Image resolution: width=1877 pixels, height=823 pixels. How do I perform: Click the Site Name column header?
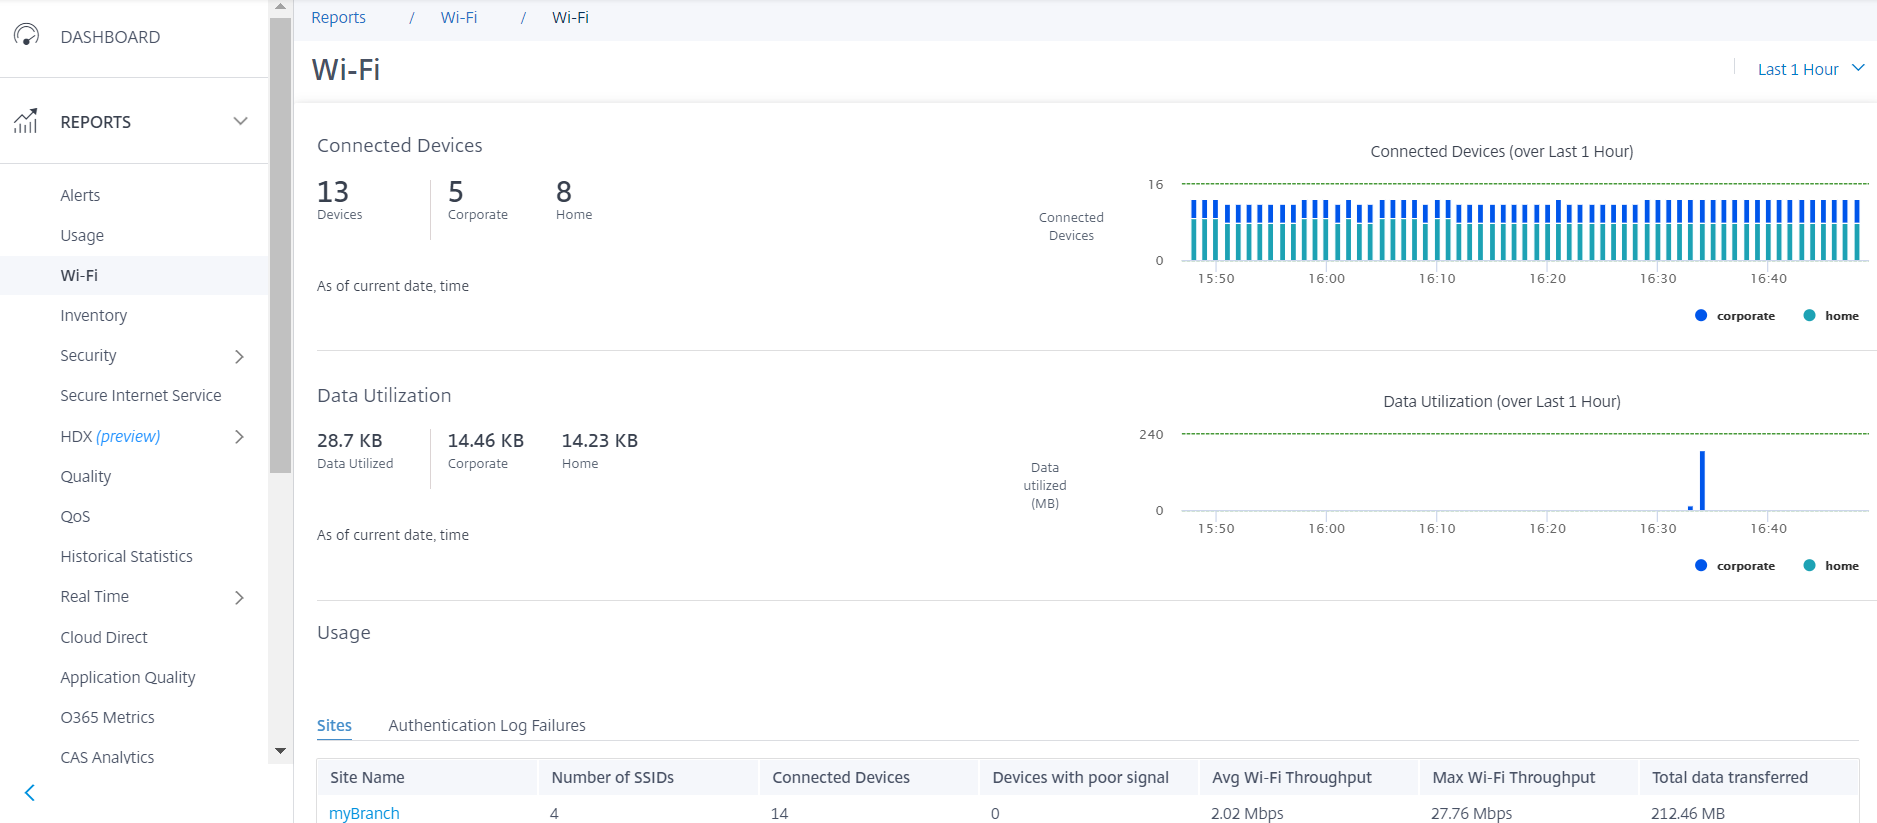click(427, 777)
